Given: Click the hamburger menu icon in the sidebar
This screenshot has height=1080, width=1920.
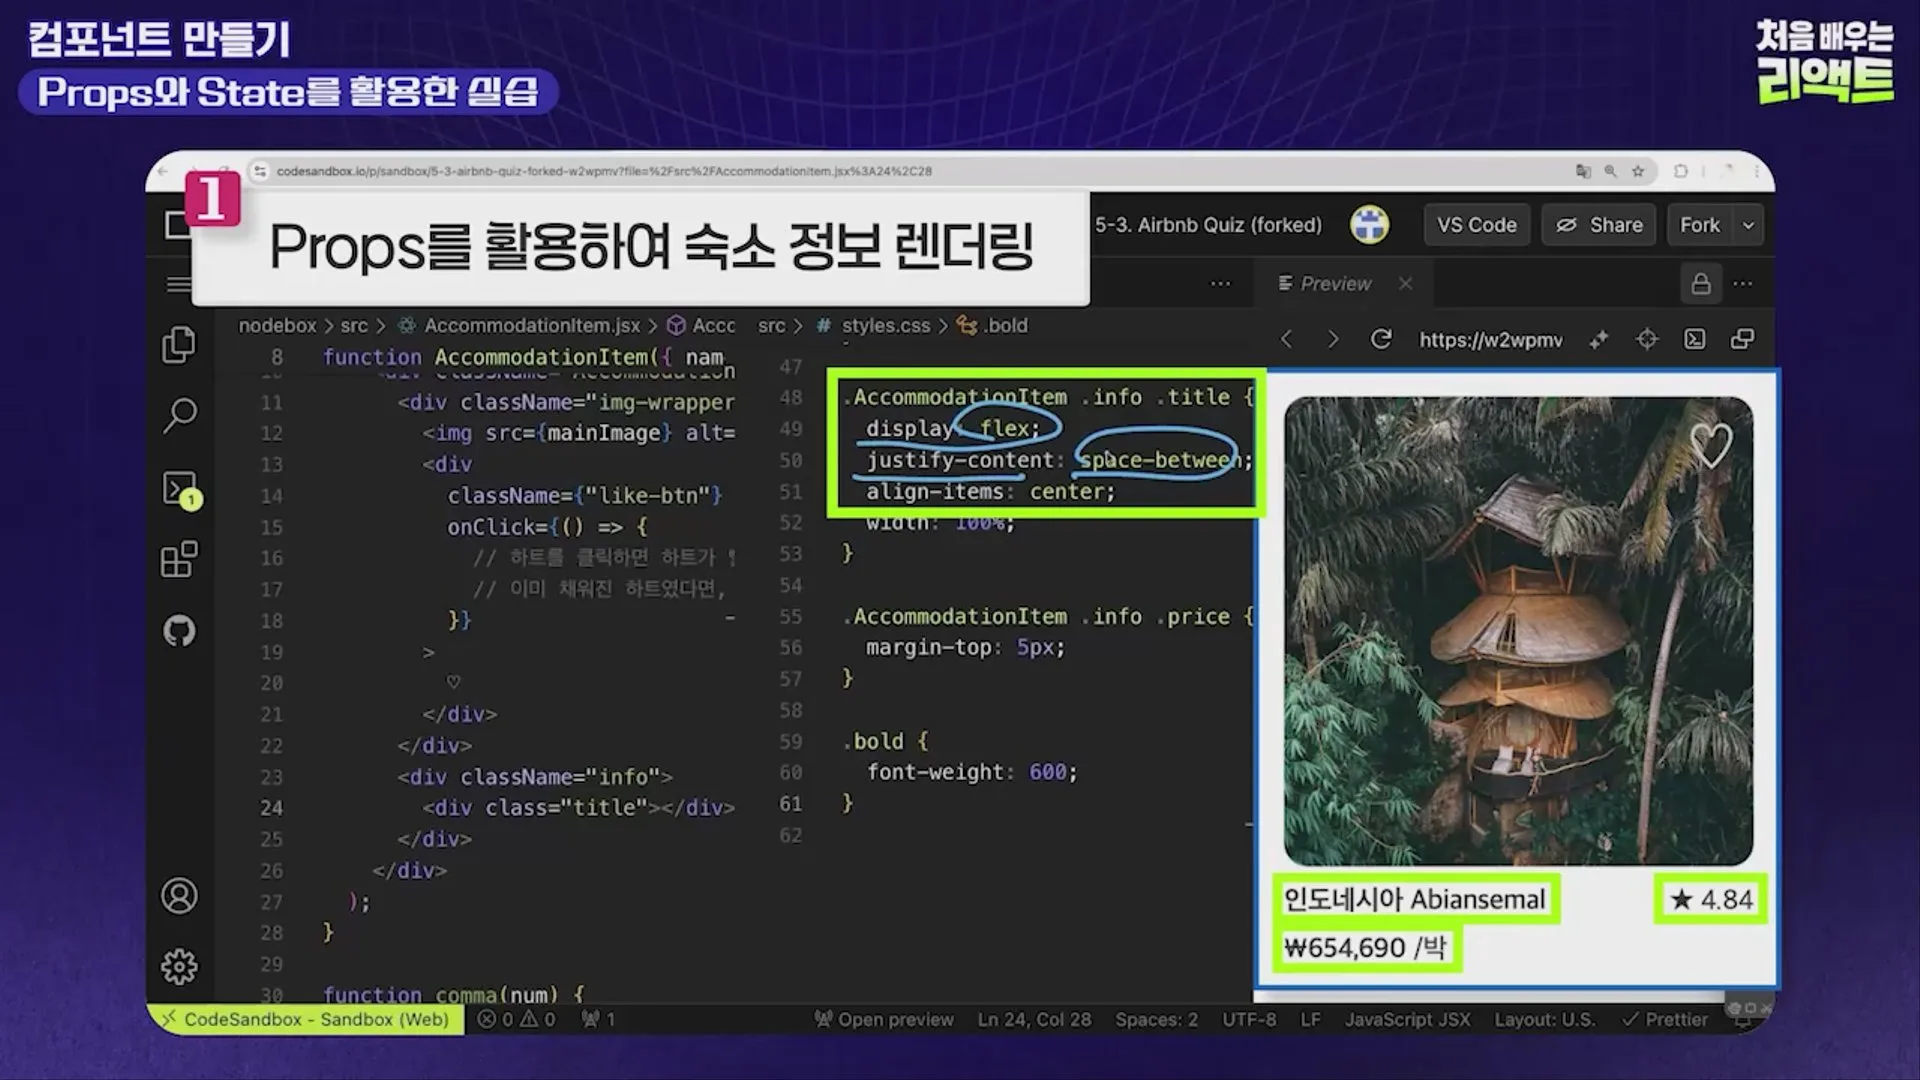Looking at the screenshot, I should [x=178, y=285].
